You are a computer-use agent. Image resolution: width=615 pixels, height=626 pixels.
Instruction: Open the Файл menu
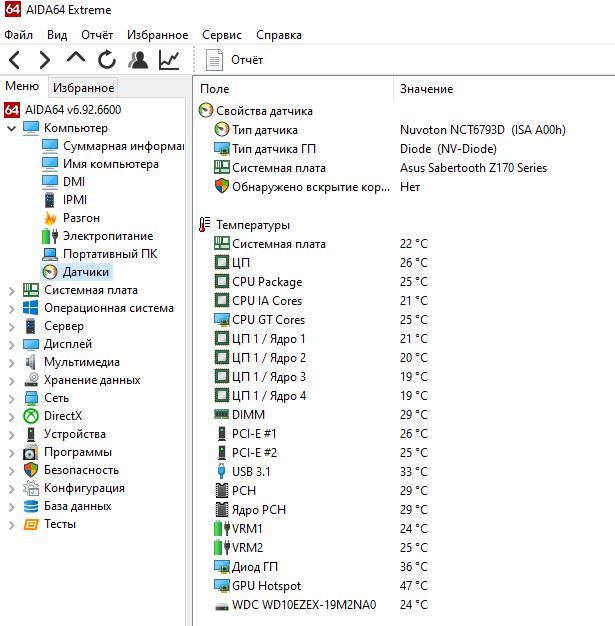coord(18,35)
